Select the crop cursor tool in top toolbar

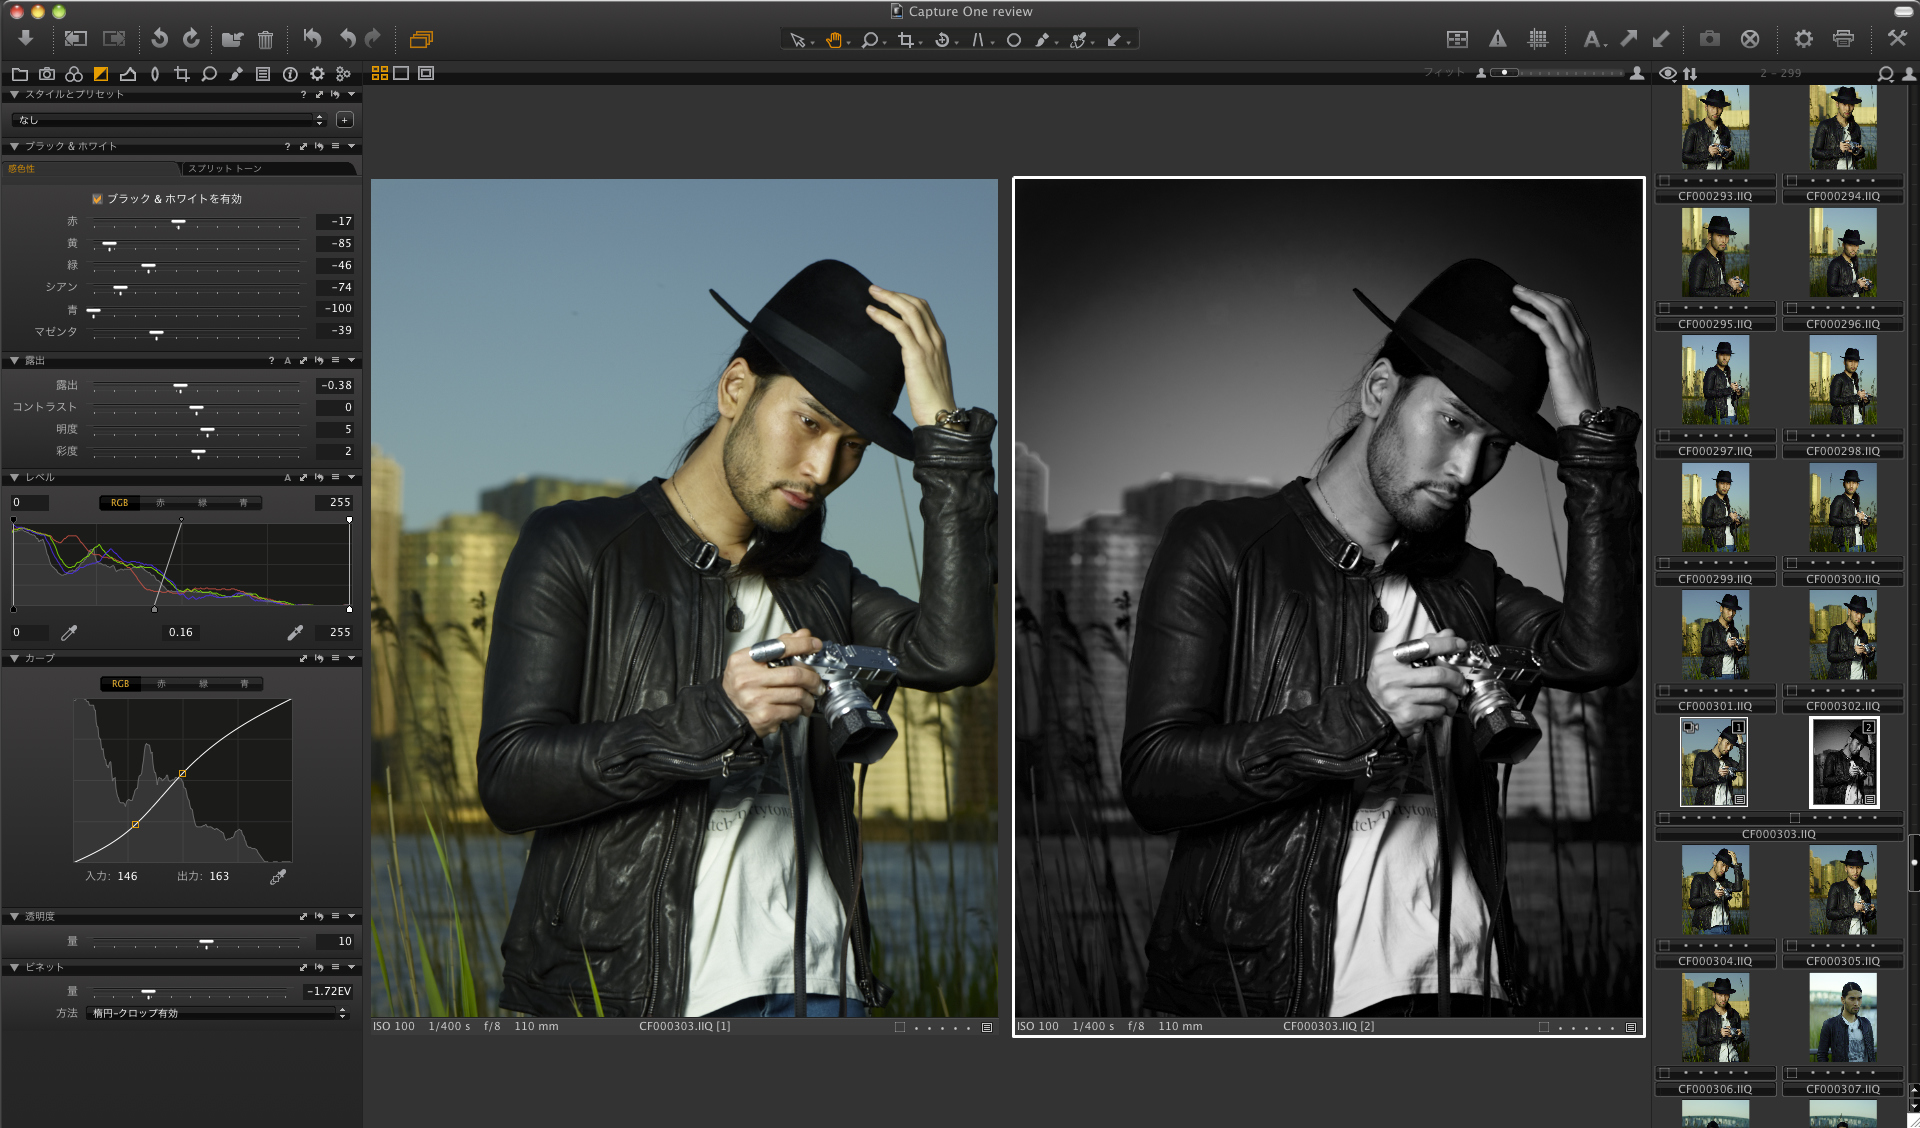[x=905, y=40]
